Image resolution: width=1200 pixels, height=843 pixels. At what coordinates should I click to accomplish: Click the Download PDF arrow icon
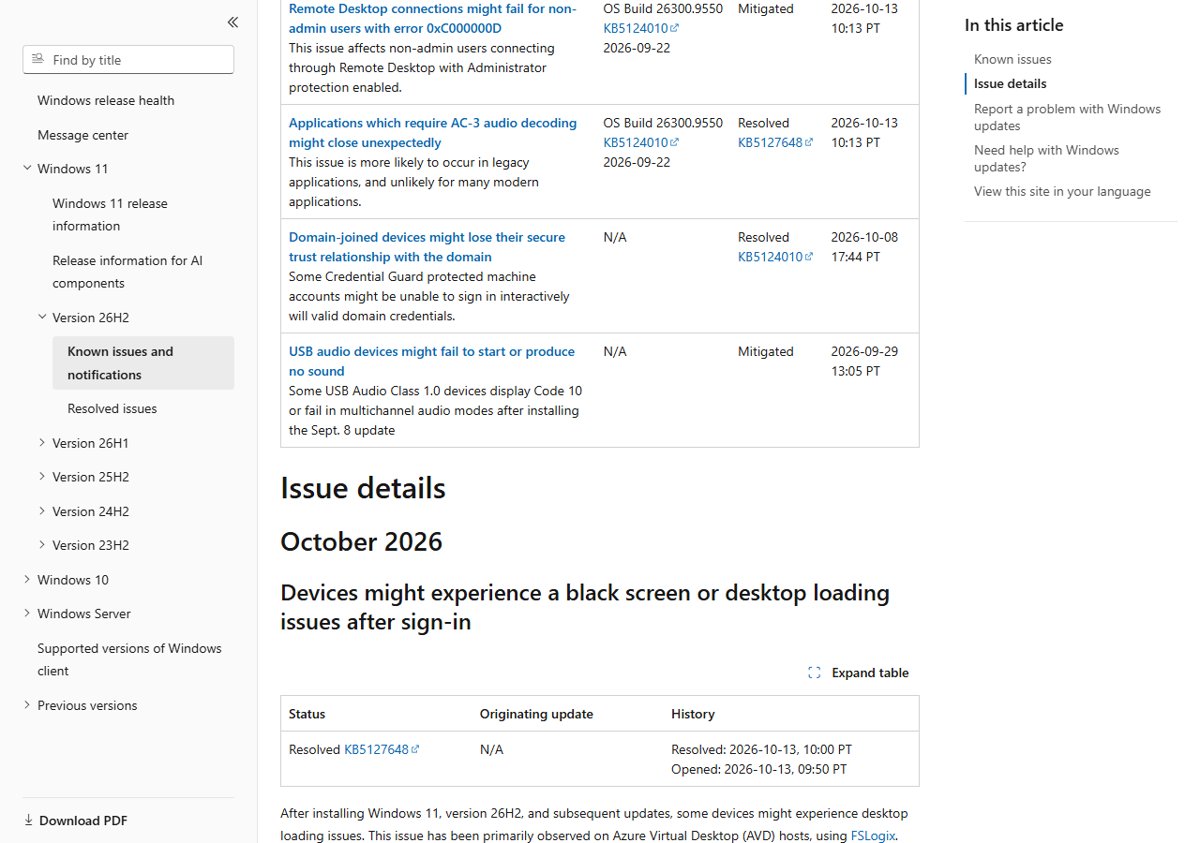[x=28, y=821]
